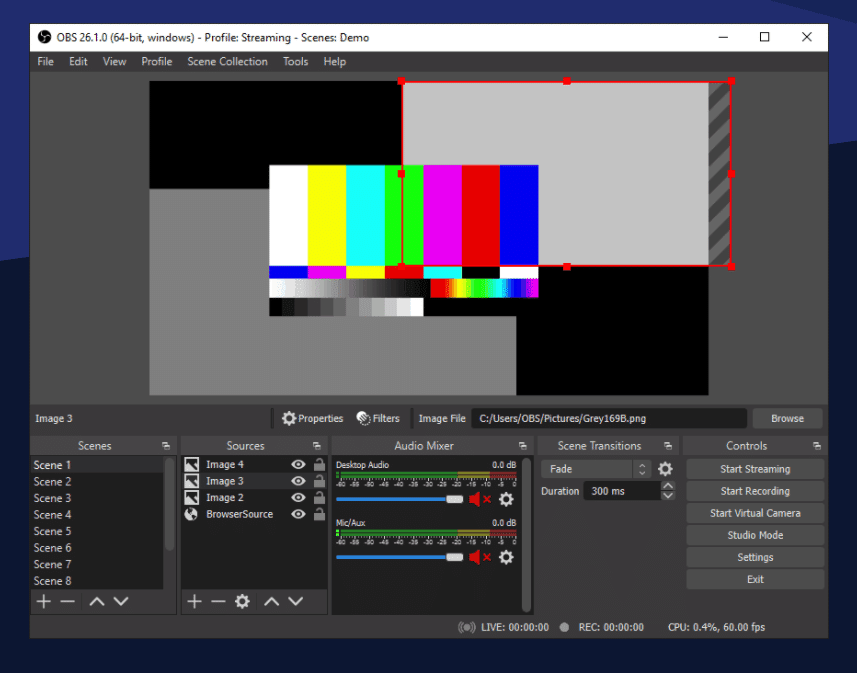The width and height of the screenshot is (857, 673).
Task: Toggle visibility of Image 2 source
Action: (298, 498)
